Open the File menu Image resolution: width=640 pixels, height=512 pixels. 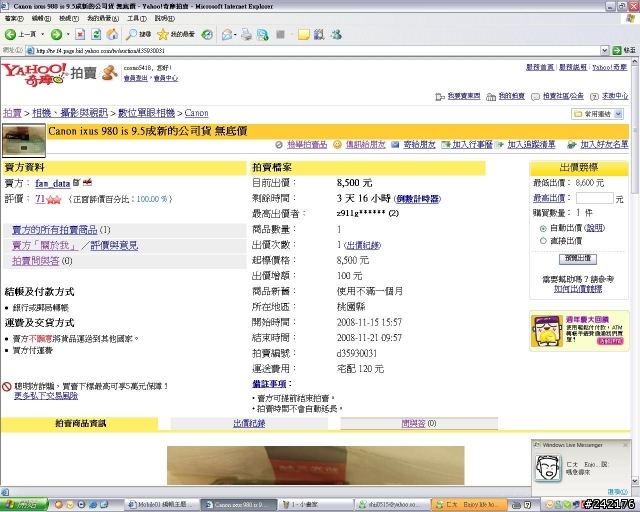[x=14, y=18]
